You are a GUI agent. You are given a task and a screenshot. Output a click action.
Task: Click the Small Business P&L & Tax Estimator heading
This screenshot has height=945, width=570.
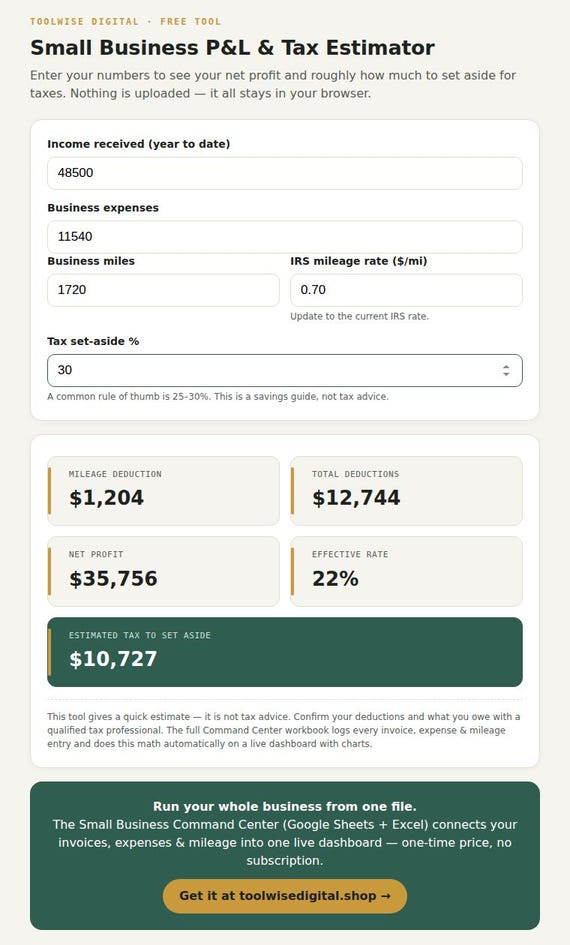233,48
